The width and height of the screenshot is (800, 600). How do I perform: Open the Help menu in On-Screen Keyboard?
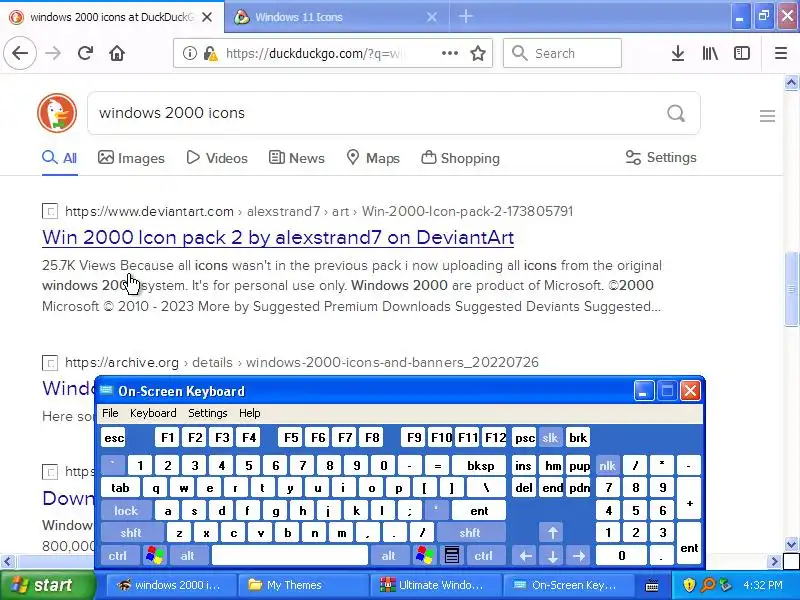click(249, 413)
